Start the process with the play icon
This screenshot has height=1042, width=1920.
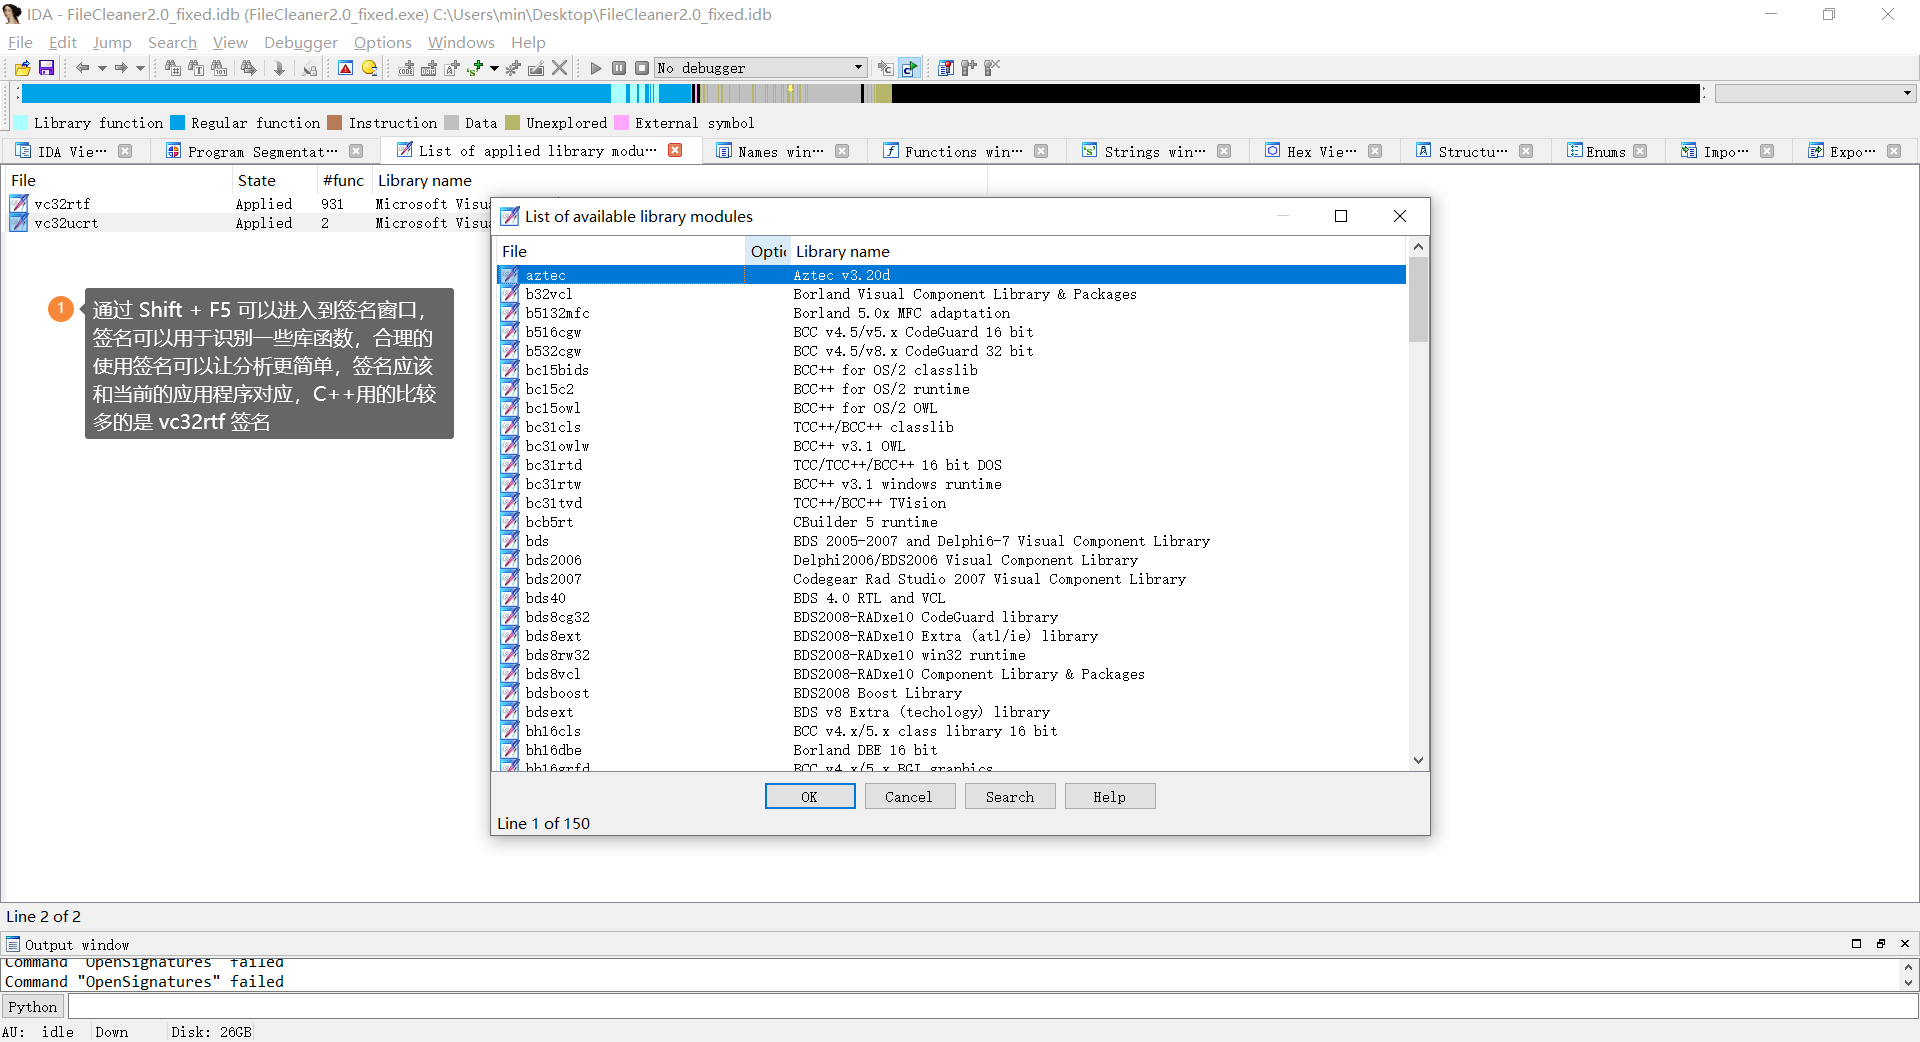596,68
